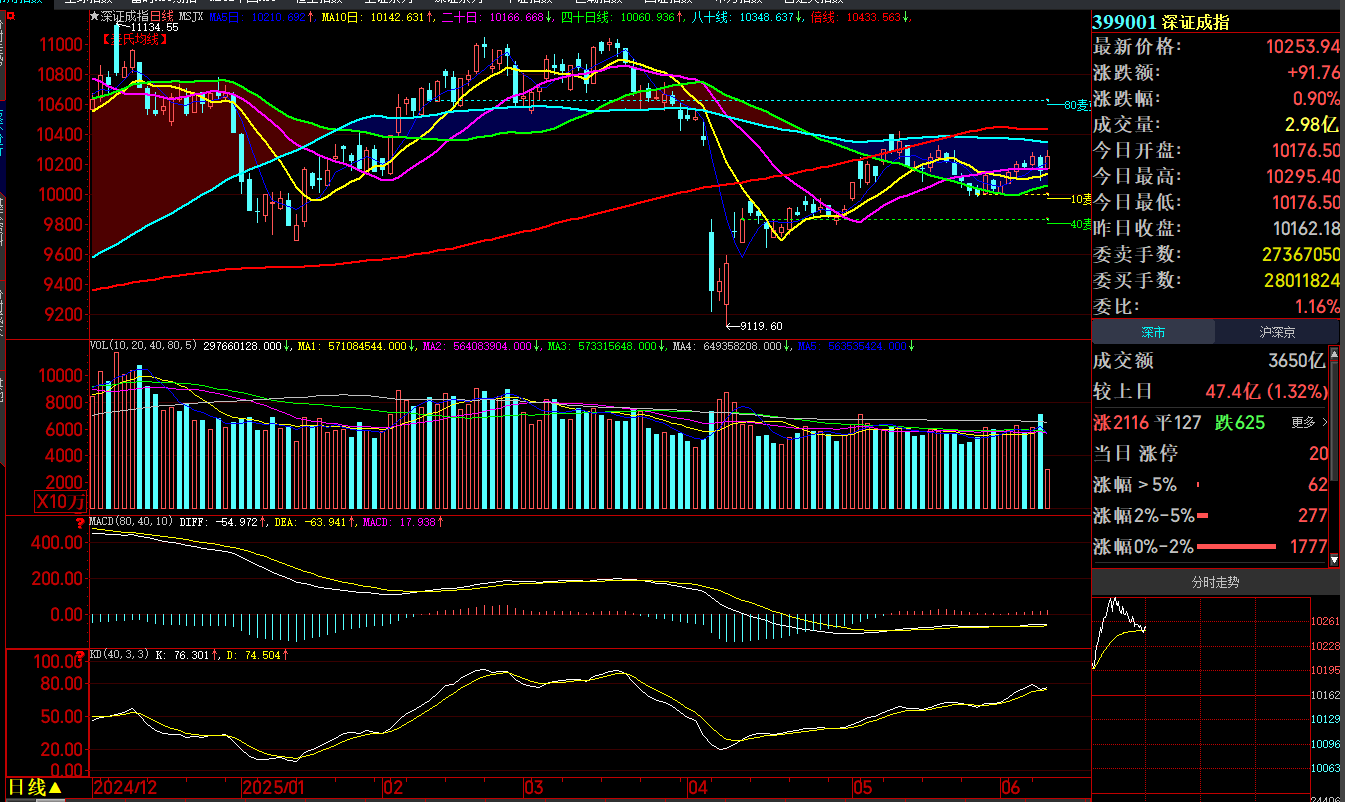Click the X10万 volume unit box

(x=61, y=501)
